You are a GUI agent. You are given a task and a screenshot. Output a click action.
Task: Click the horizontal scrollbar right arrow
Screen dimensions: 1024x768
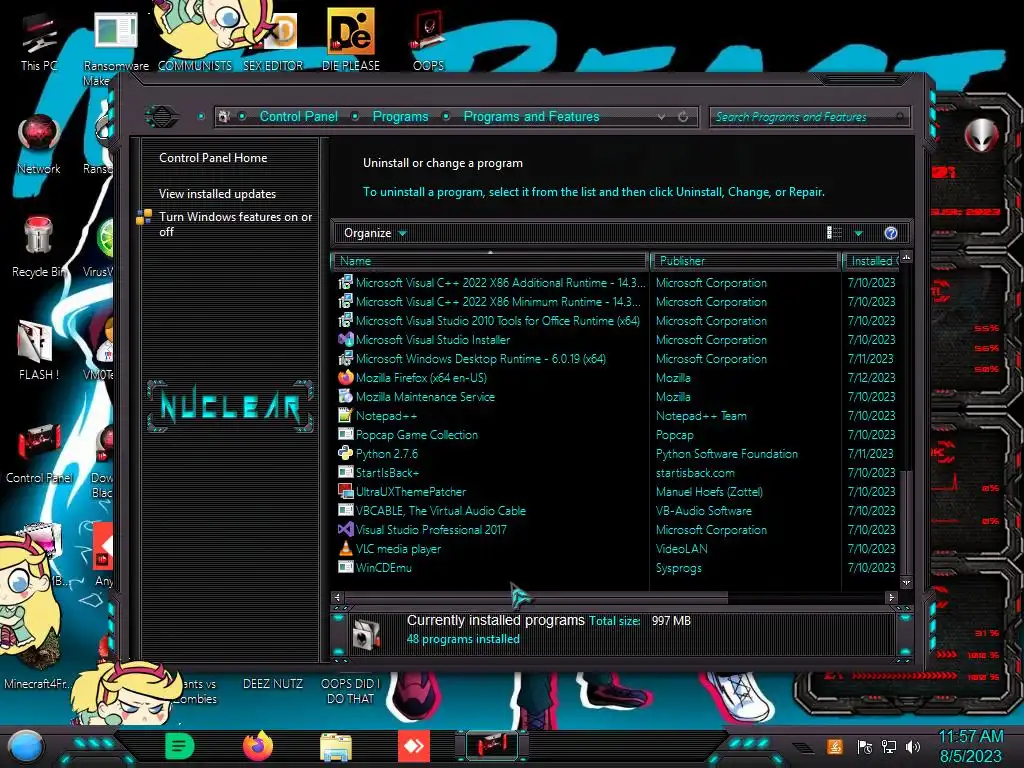click(891, 598)
